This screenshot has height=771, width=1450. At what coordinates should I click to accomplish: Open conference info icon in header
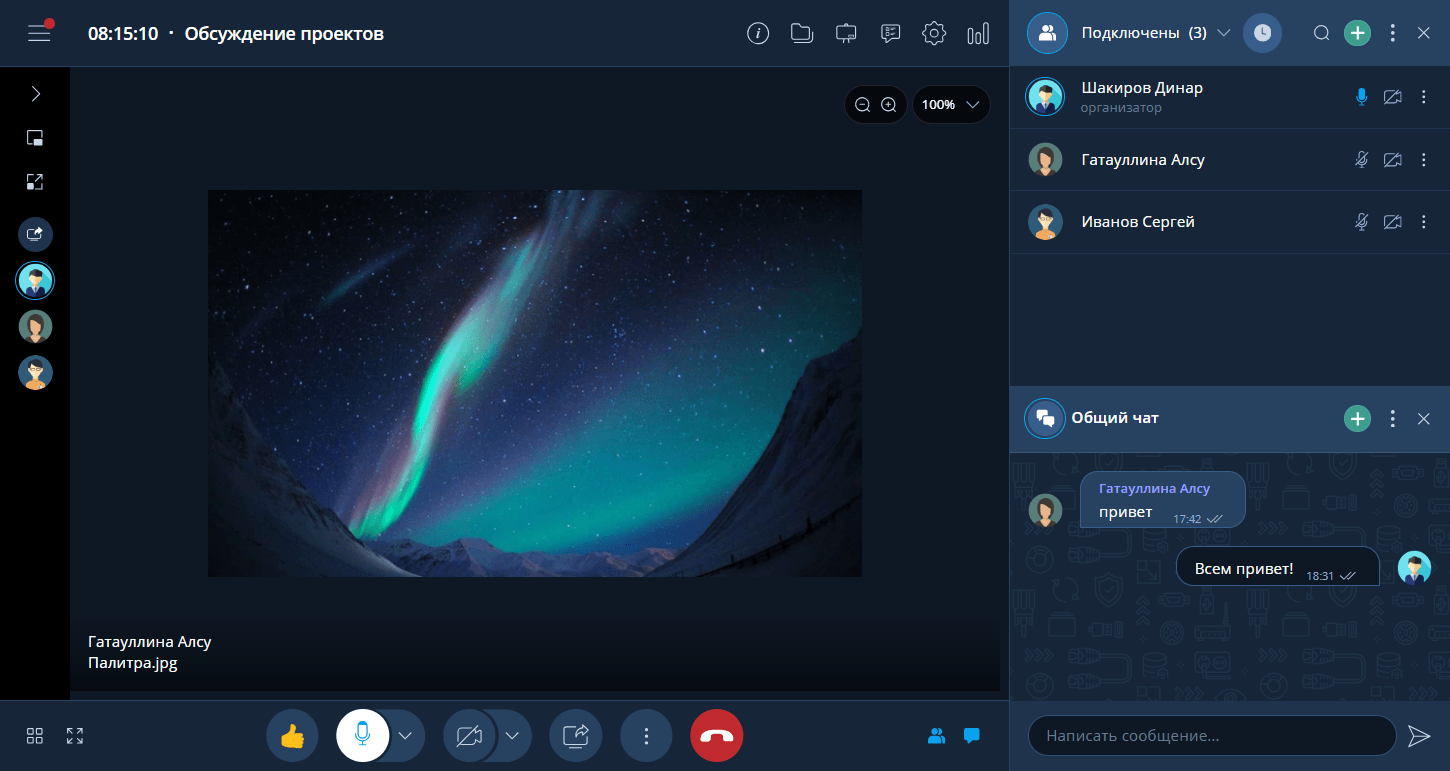point(758,34)
